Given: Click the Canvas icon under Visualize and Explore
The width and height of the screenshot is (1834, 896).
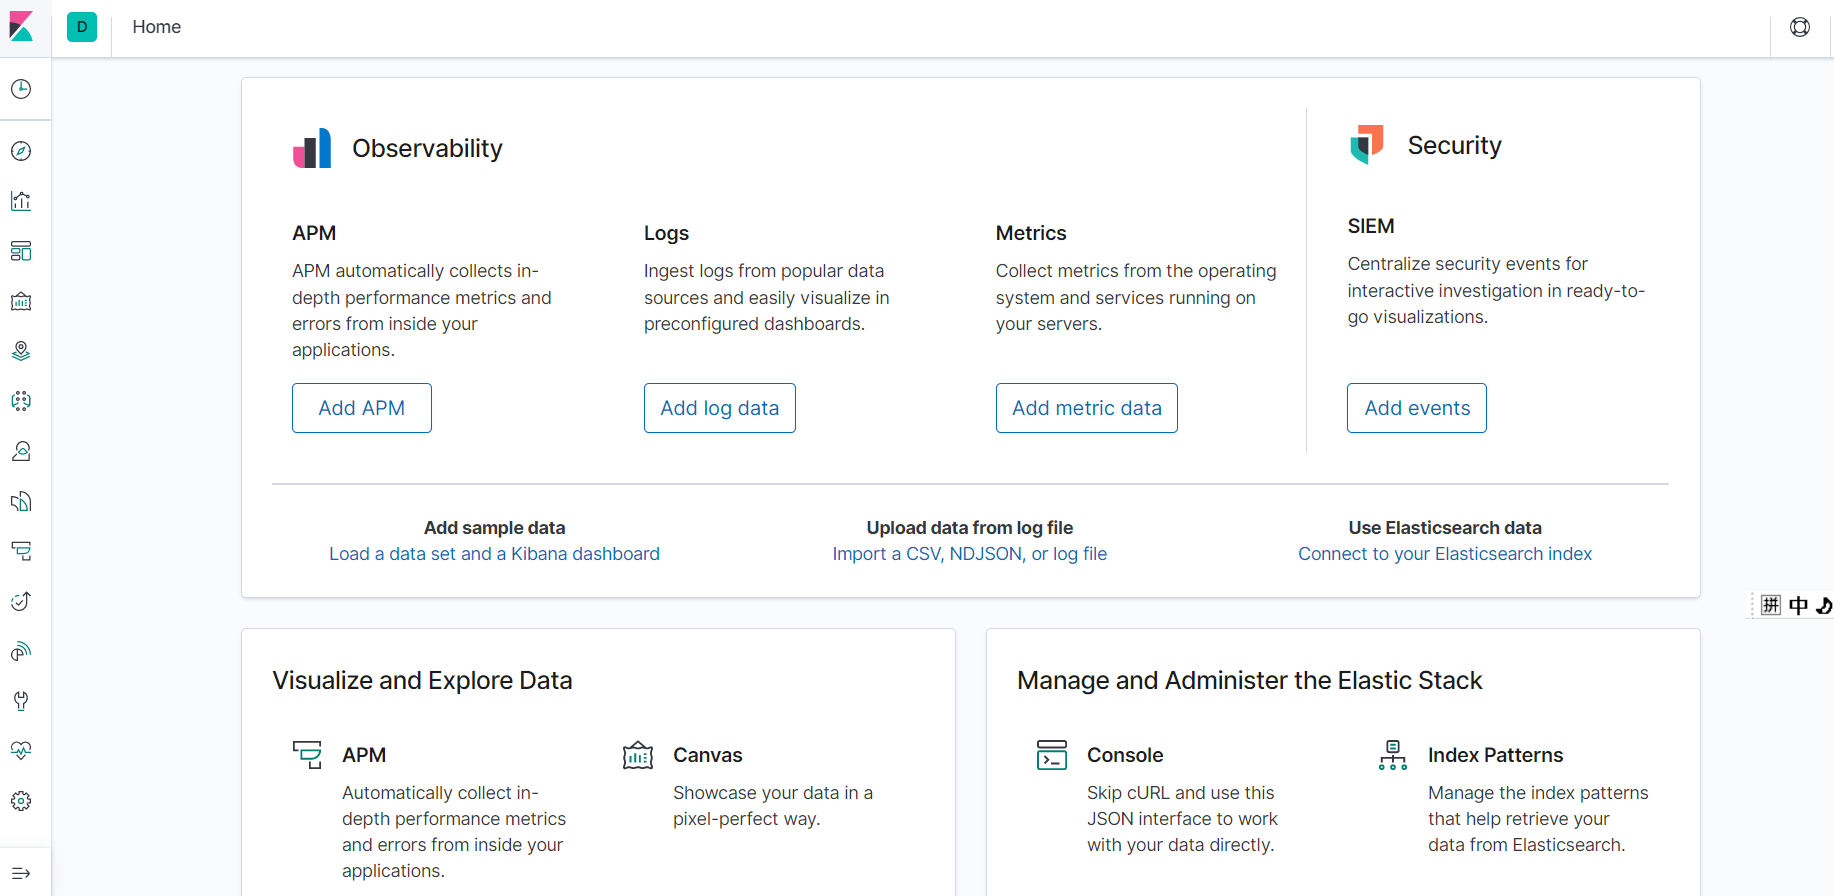Looking at the screenshot, I should click(x=638, y=755).
